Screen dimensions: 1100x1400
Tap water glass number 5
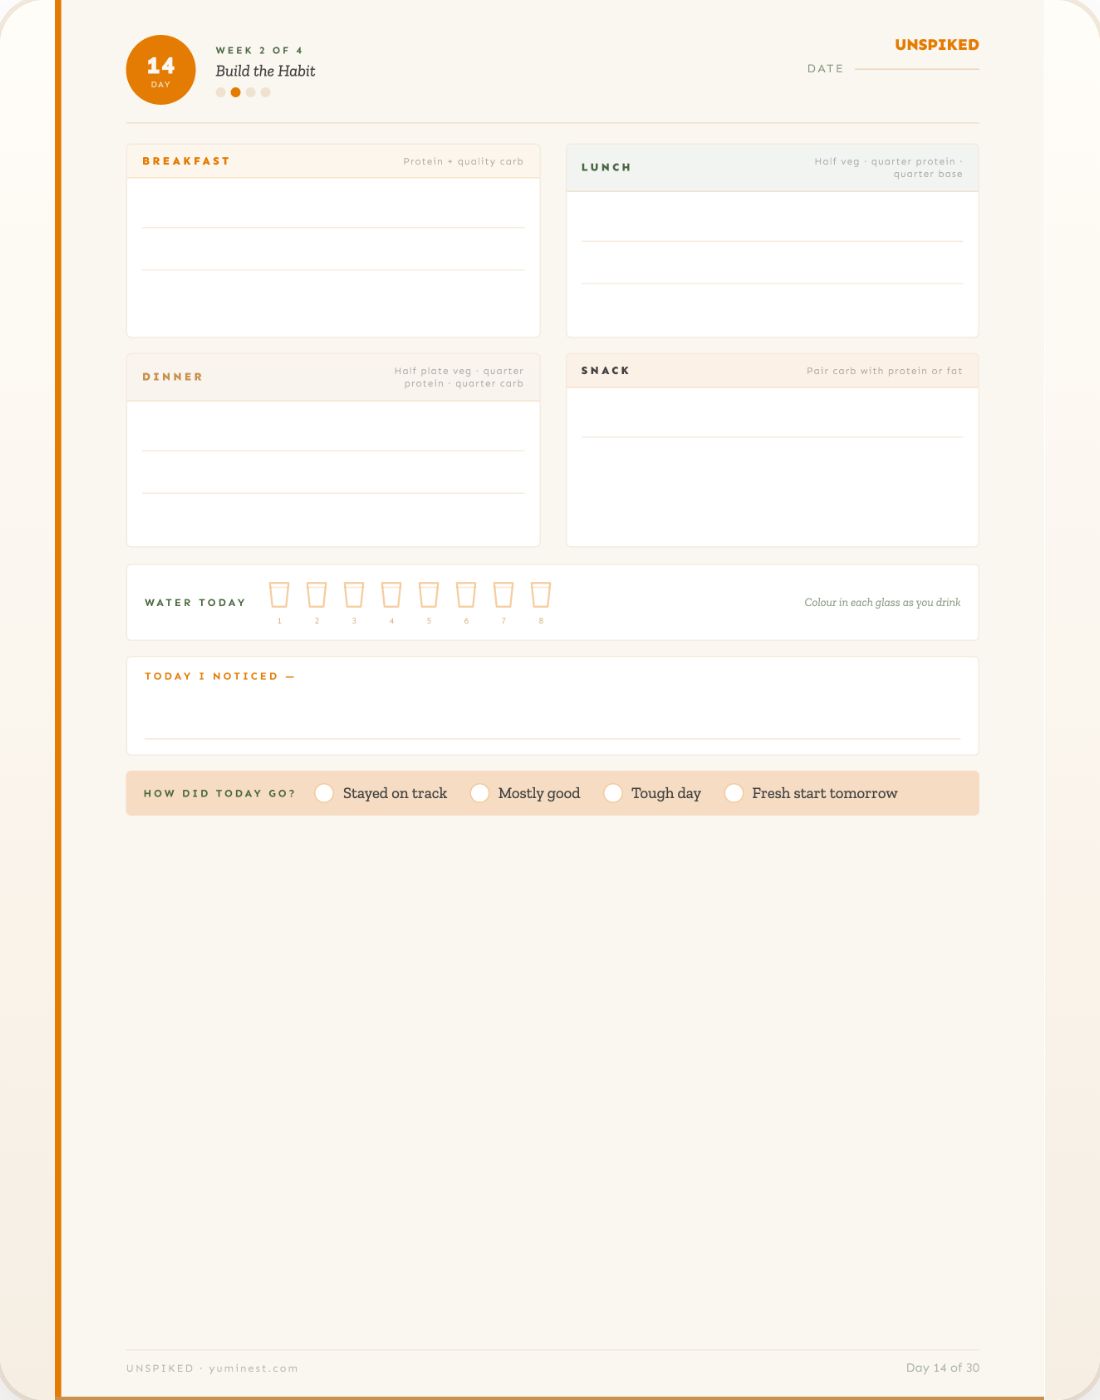coord(429,595)
